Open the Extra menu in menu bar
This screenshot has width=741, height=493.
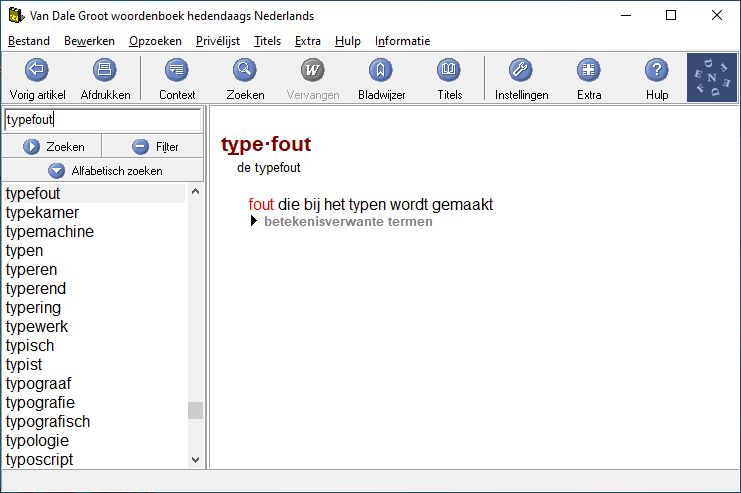[308, 41]
